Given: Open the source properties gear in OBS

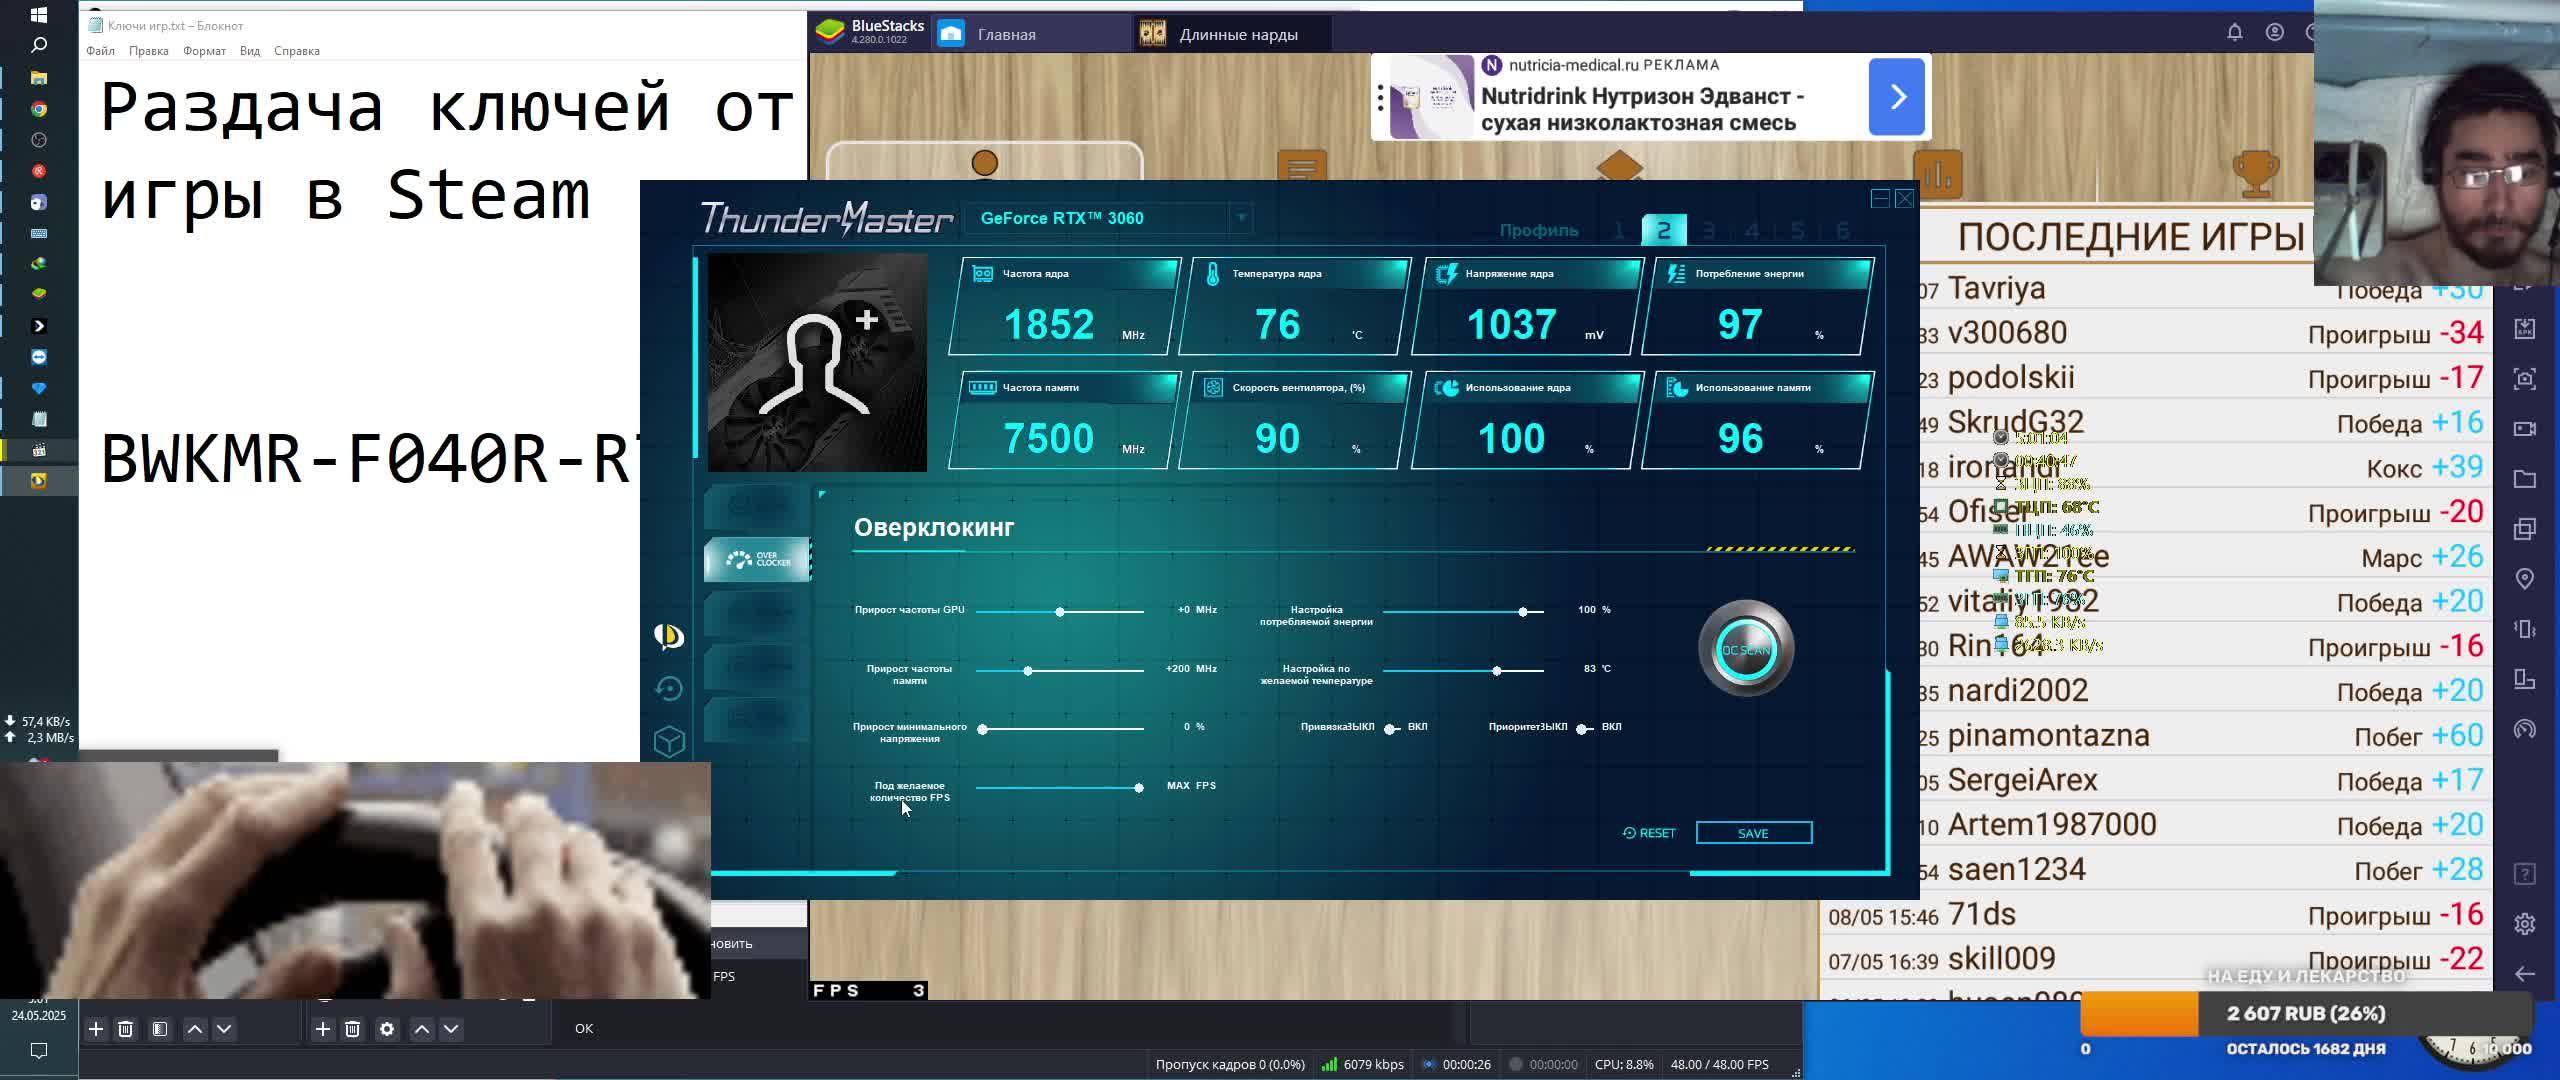Looking at the screenshot, I should (387, 1028).
